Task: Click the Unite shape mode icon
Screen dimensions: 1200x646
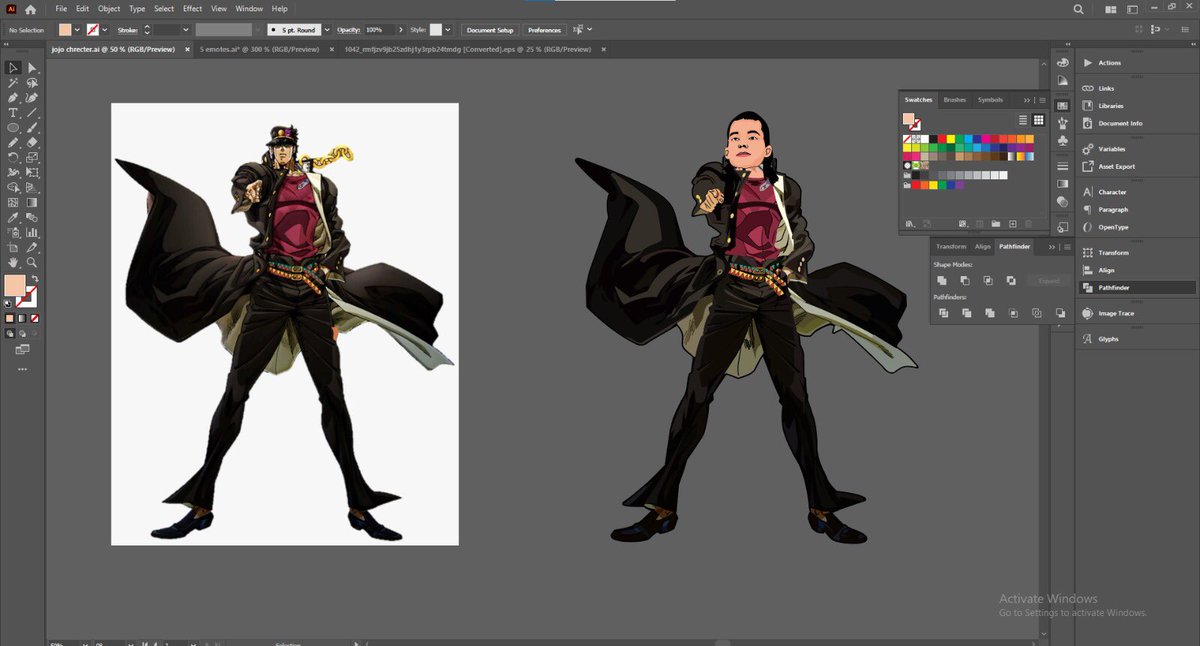Action: [x=942, y=281]
